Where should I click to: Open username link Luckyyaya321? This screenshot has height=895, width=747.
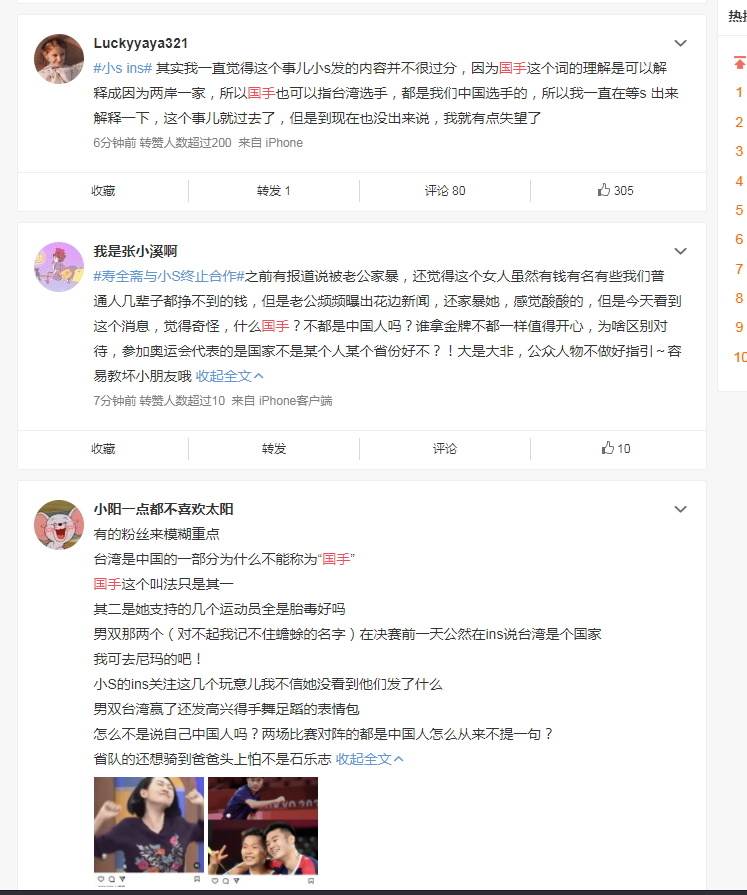tap(140, 43)
